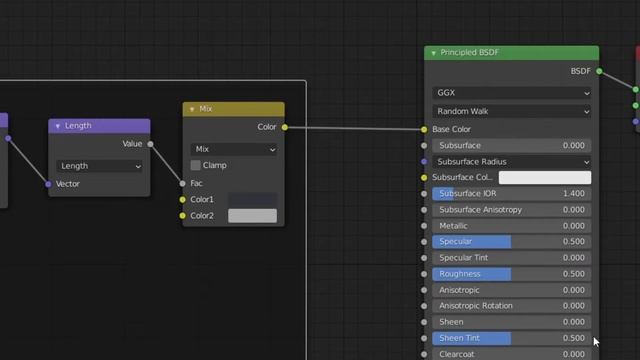The width and height of the screenshot is (640, 360).
Task: Open the Random Walk subsurface method dropdown
Action: point(511,111)
